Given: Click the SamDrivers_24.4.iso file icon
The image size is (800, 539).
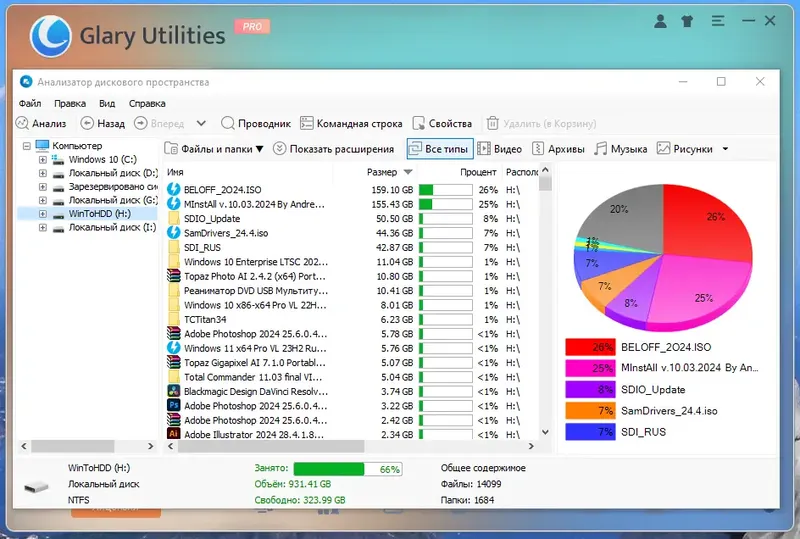Looking at the screenshot, I should click(x=174, y=233).
